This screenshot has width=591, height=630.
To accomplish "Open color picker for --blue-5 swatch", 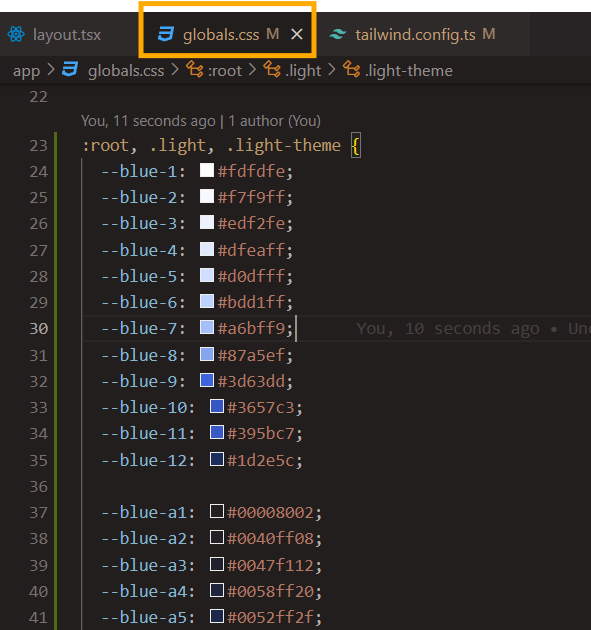I will [x=207, y=276].
